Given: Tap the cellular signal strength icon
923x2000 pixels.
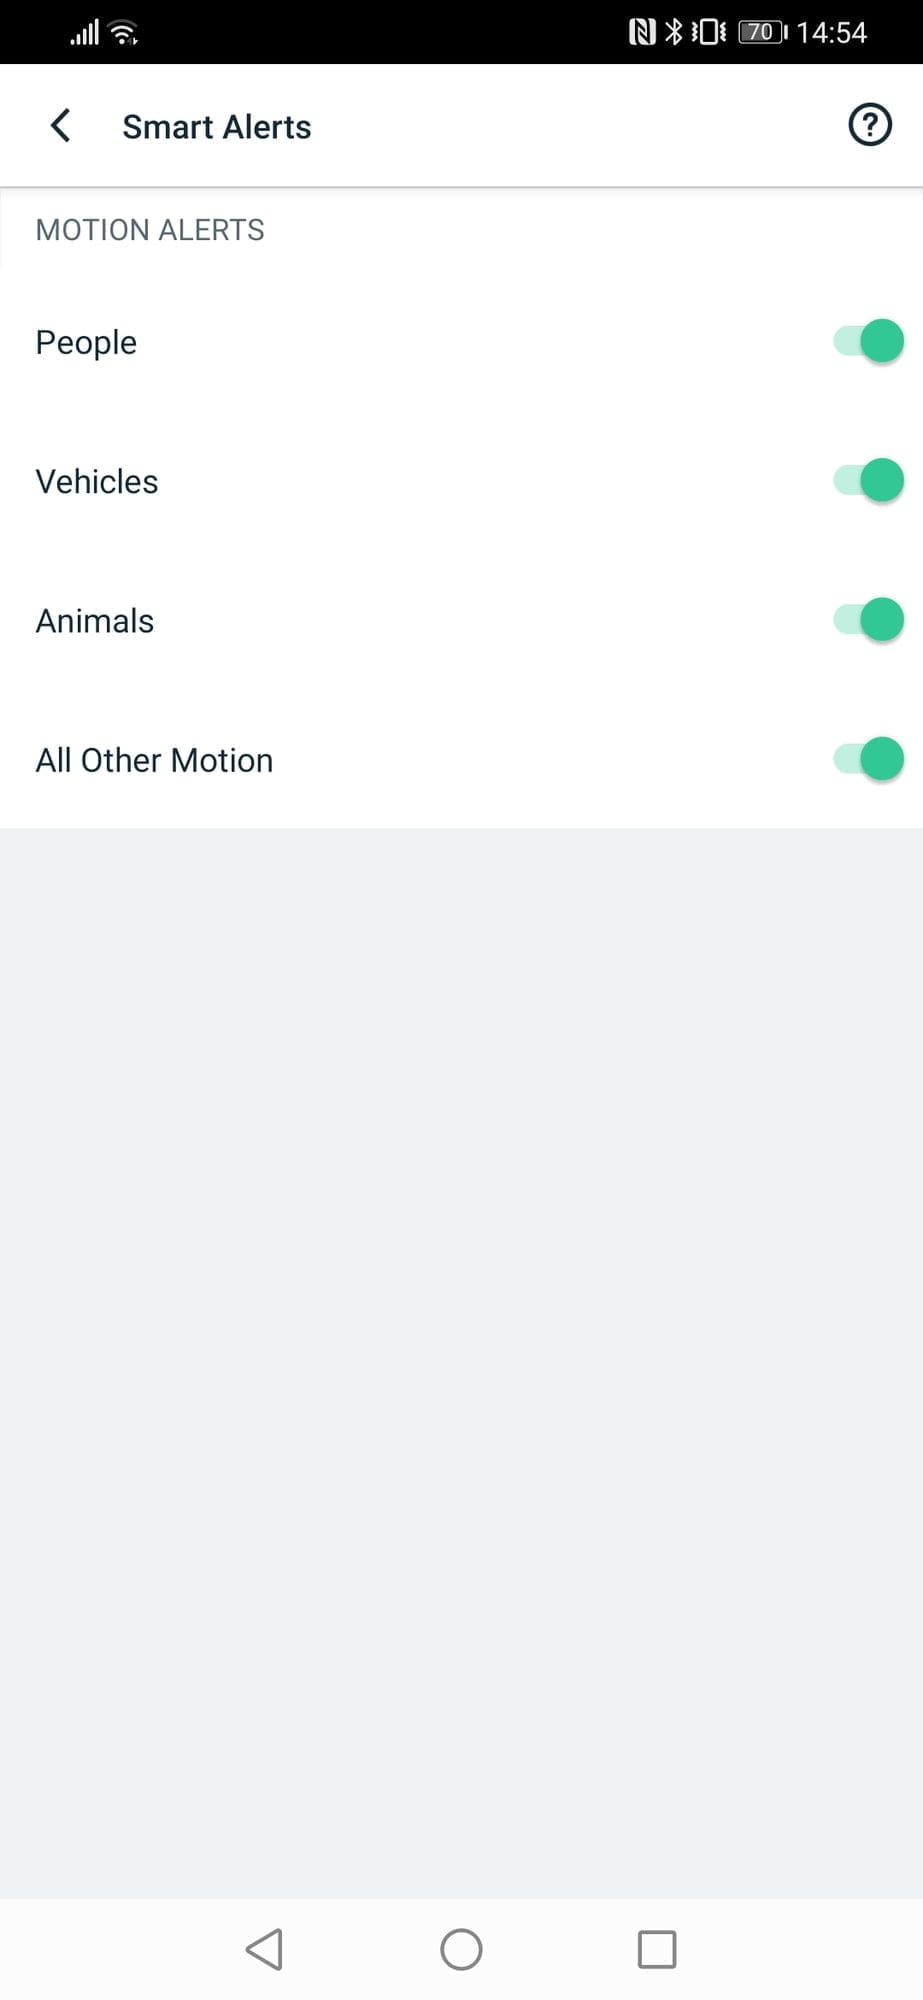Looking at the screenshot, I should pos(85,33).
